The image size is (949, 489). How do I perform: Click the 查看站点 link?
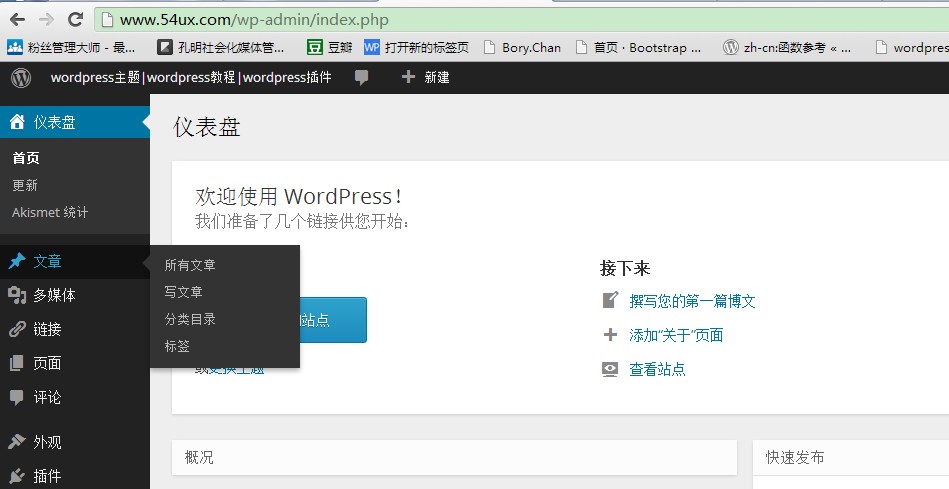click(x=657, y=369)
